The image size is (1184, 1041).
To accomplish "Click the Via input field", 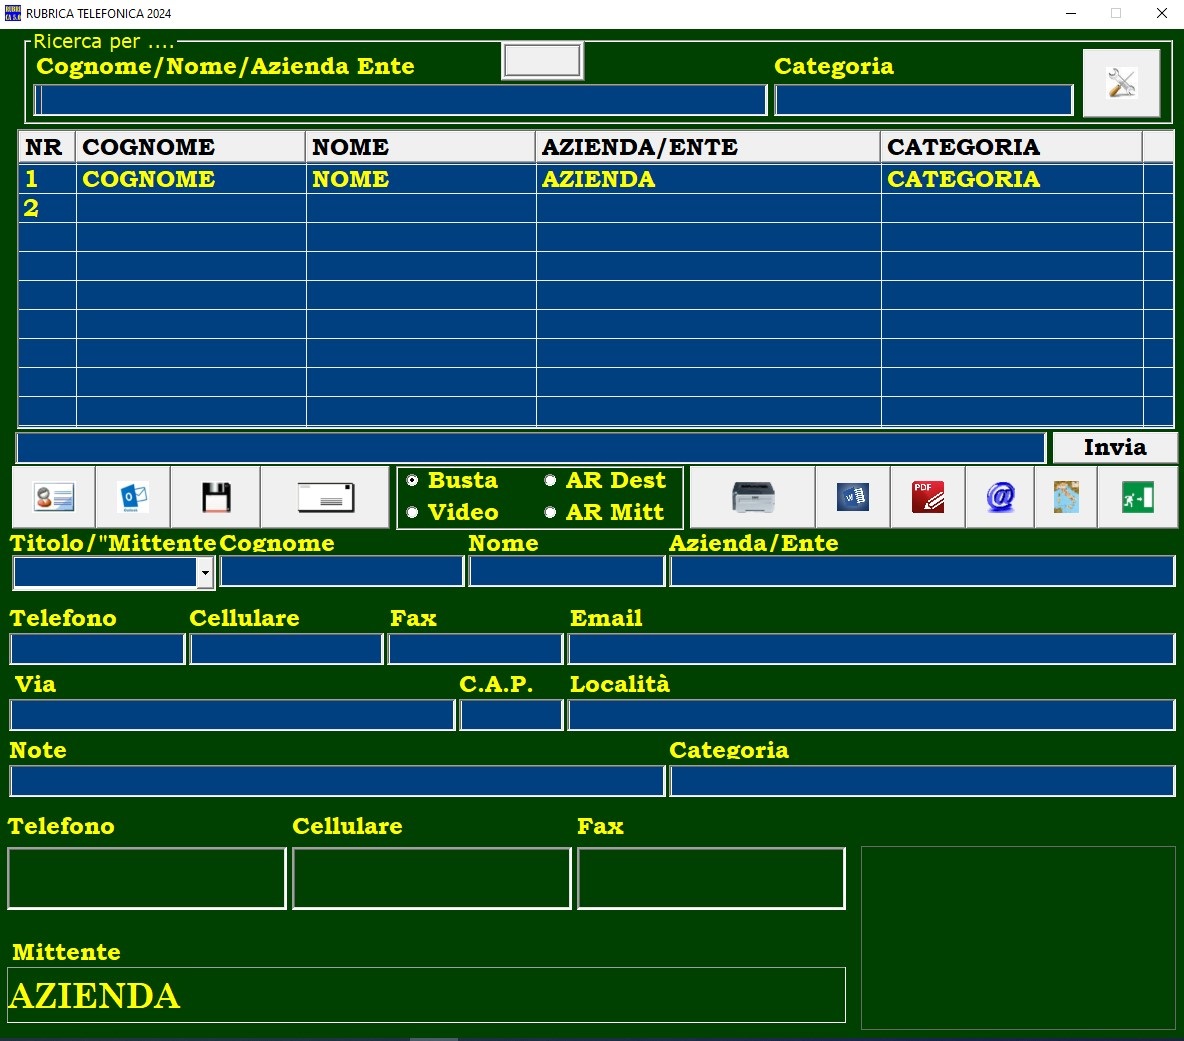I will [x=233, y=715].
